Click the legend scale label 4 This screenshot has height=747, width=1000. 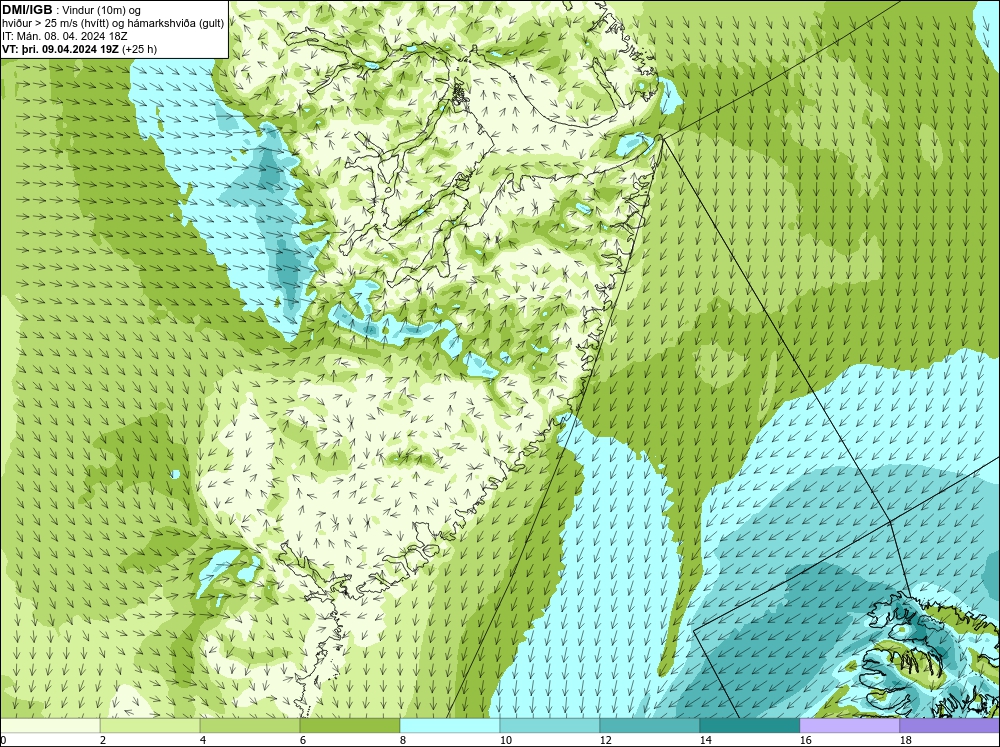(x=203, y=740)
